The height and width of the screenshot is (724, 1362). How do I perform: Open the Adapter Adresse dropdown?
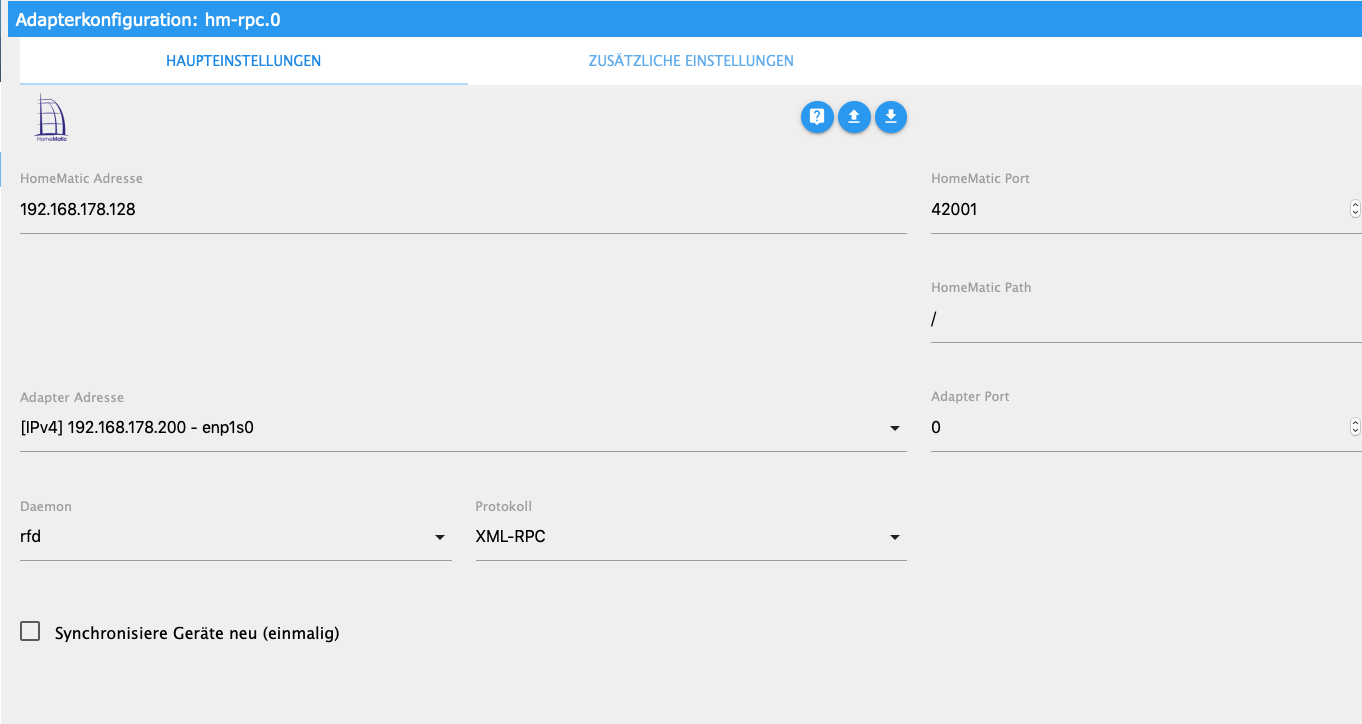(463, 428)
